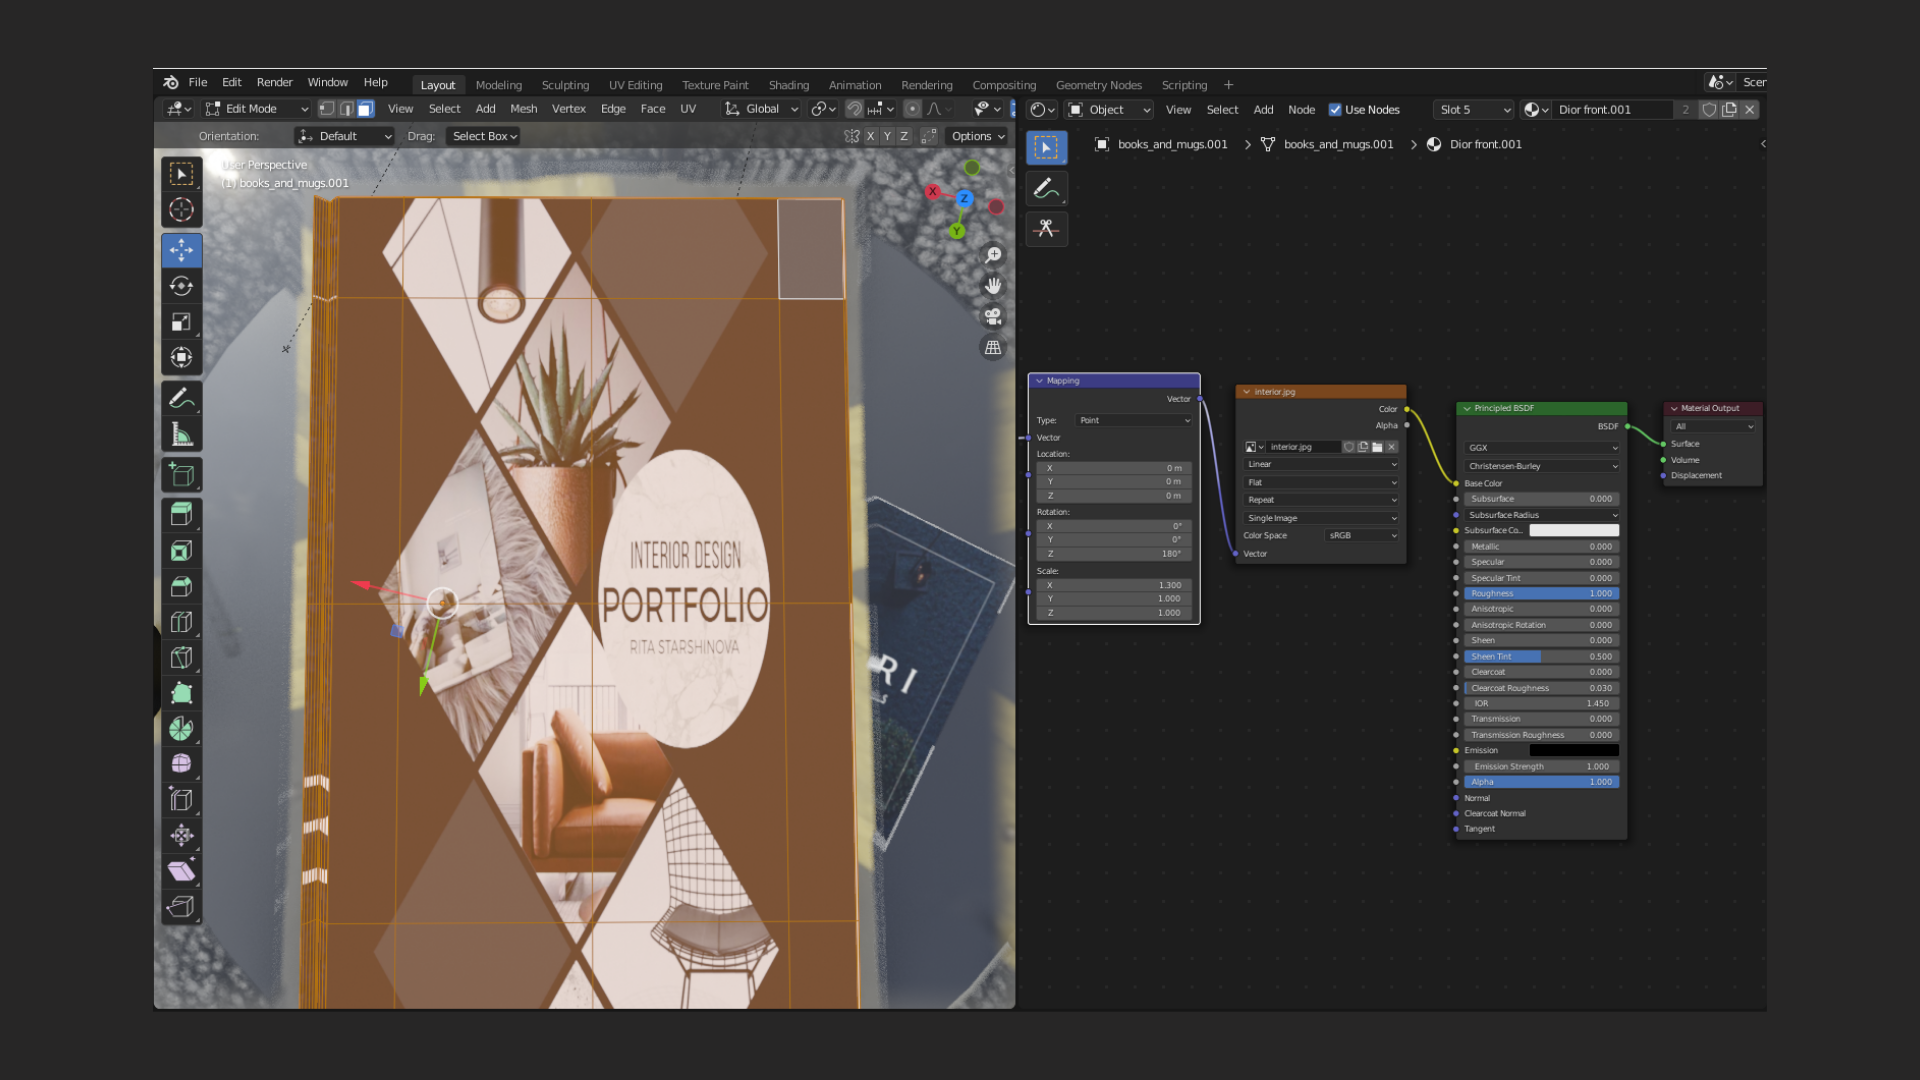Viewport: 1920px width, 1080px height.
Task: Select the Transform tool
Action: click(x=181, y=358)
